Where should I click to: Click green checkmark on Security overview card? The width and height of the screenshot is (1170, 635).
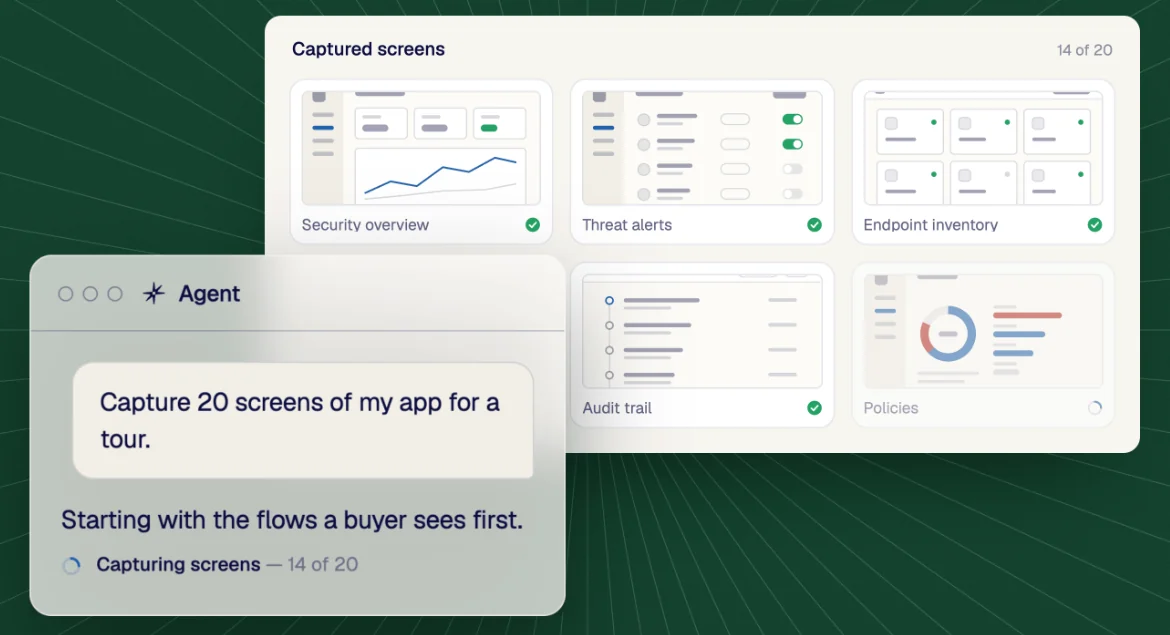click(533, 225)
